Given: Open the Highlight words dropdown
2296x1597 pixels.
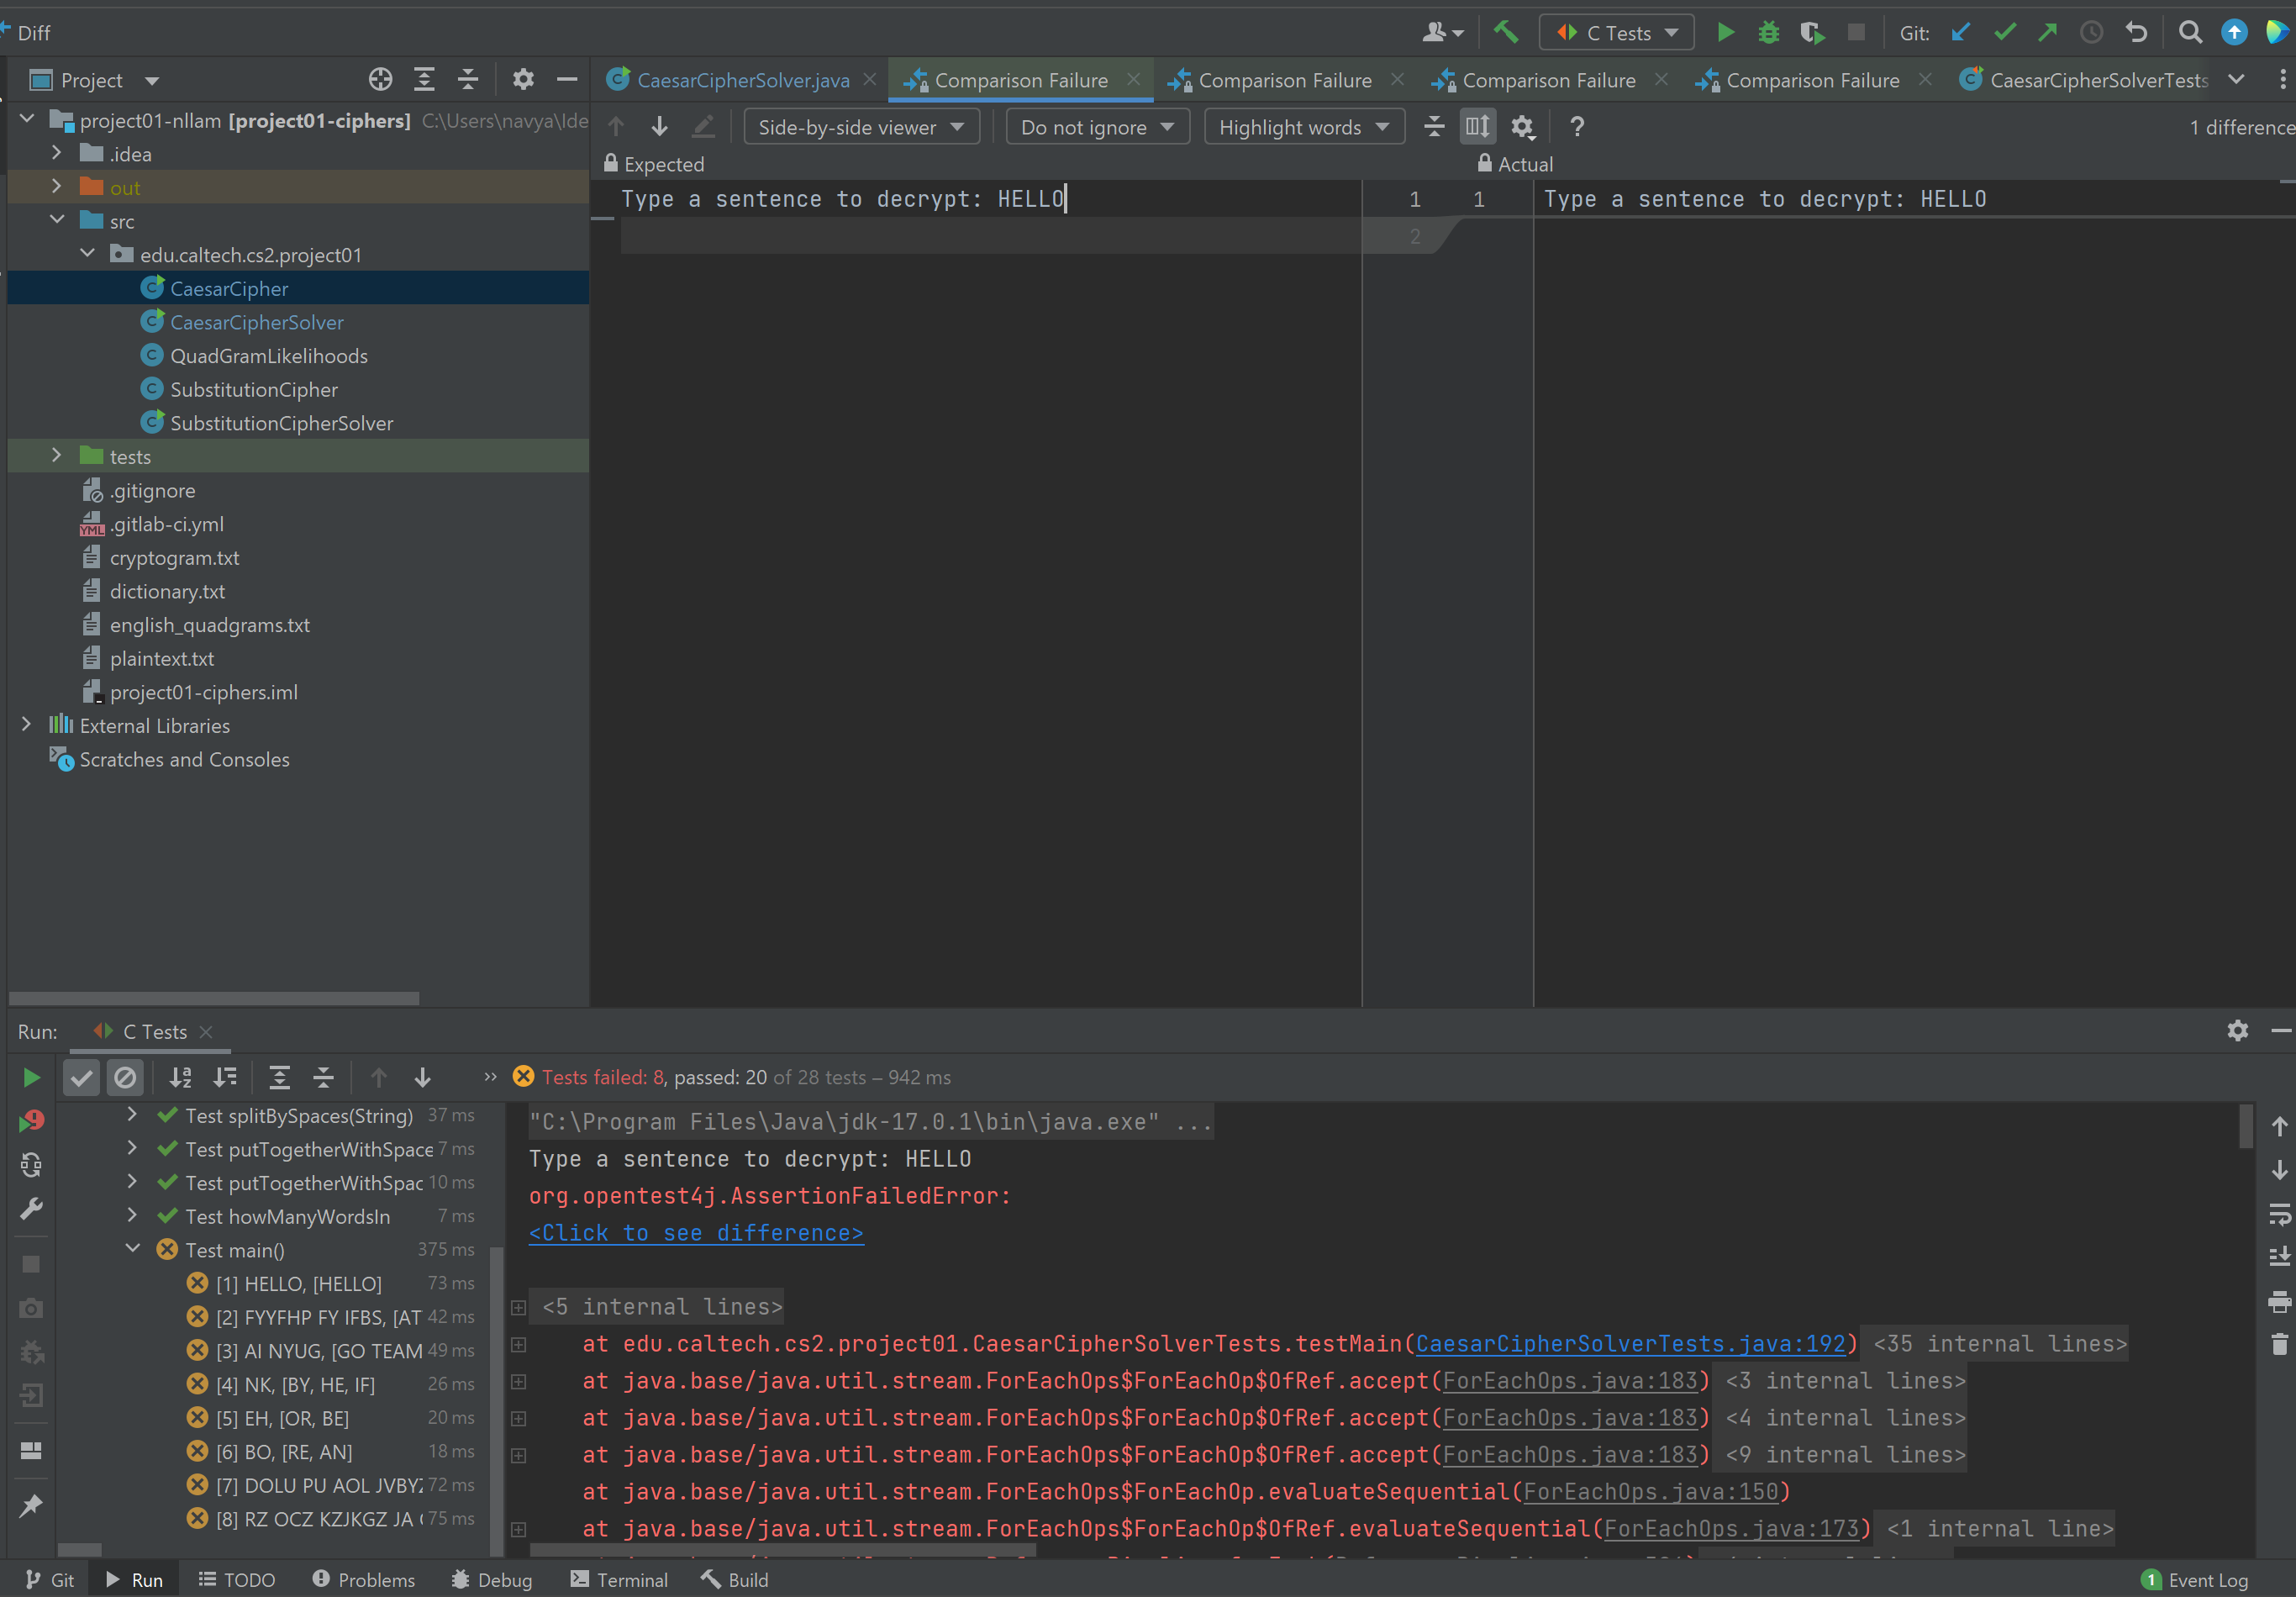Looking at the screenshot, I should [1303, 127].
